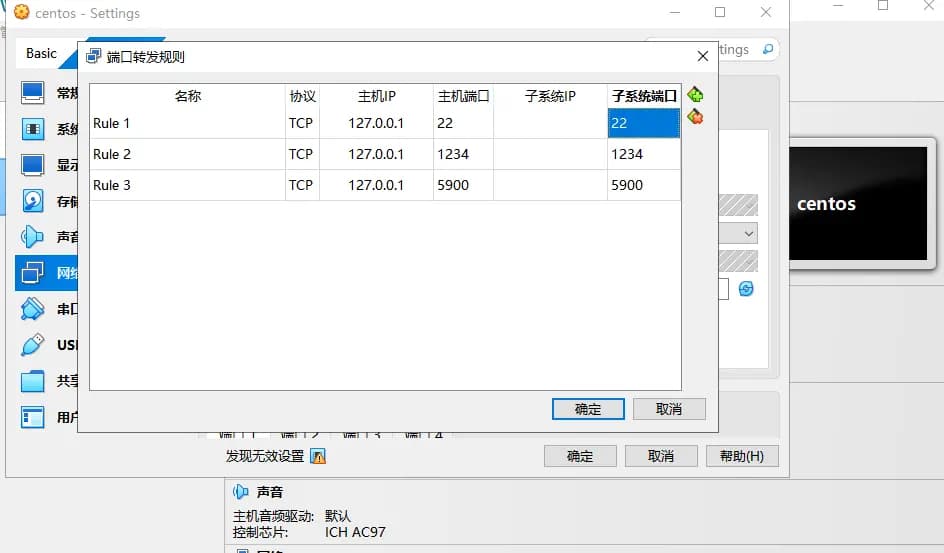This screenshot has height=553, width=944.
Task: Sort by the 子系统端口 column header
Action: click(644, 96)
